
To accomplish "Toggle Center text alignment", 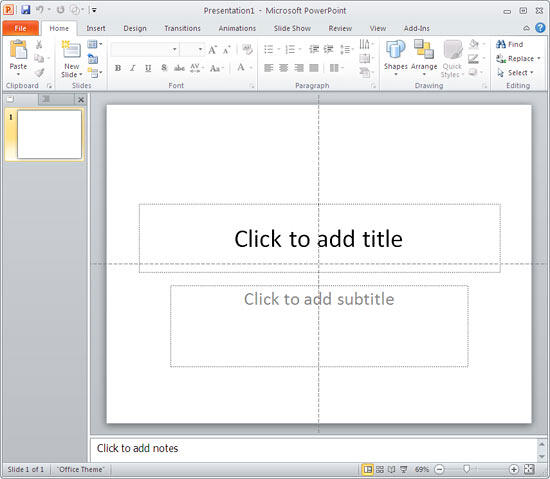I will tap(283, 68).
